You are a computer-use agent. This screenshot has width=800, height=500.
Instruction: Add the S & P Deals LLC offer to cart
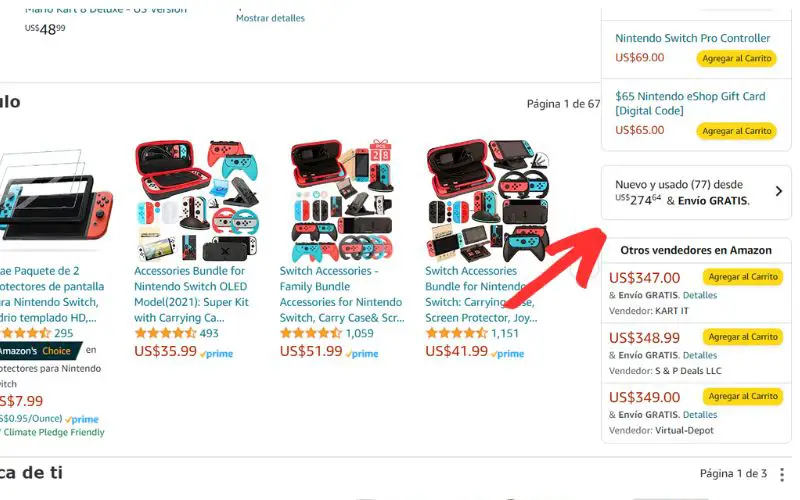point(743,337)
